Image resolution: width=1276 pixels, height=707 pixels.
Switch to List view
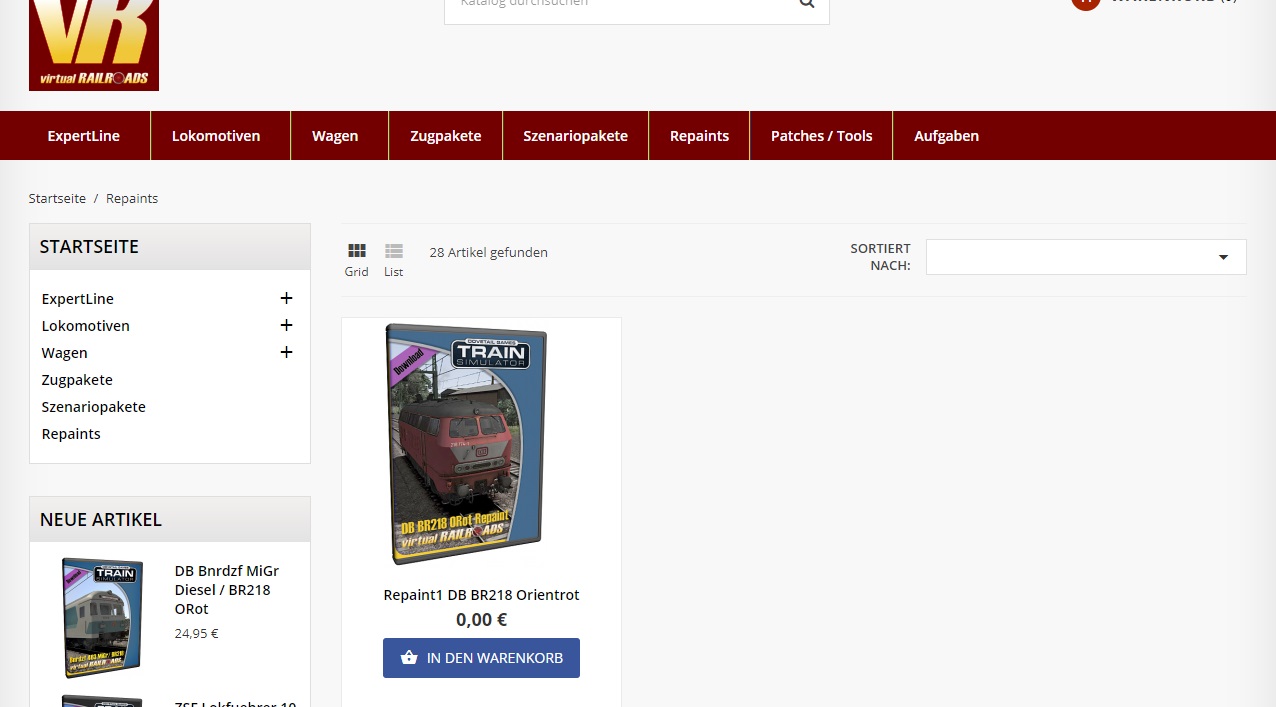pyautogui.click(x=394, y=260)
